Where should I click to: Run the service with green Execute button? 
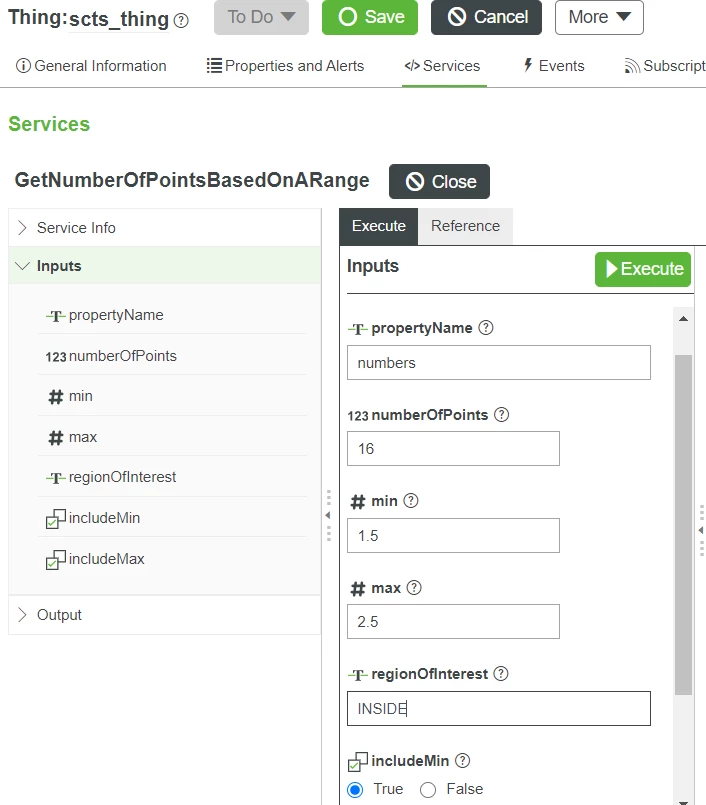pyautogui.click(x=643, y=269)
